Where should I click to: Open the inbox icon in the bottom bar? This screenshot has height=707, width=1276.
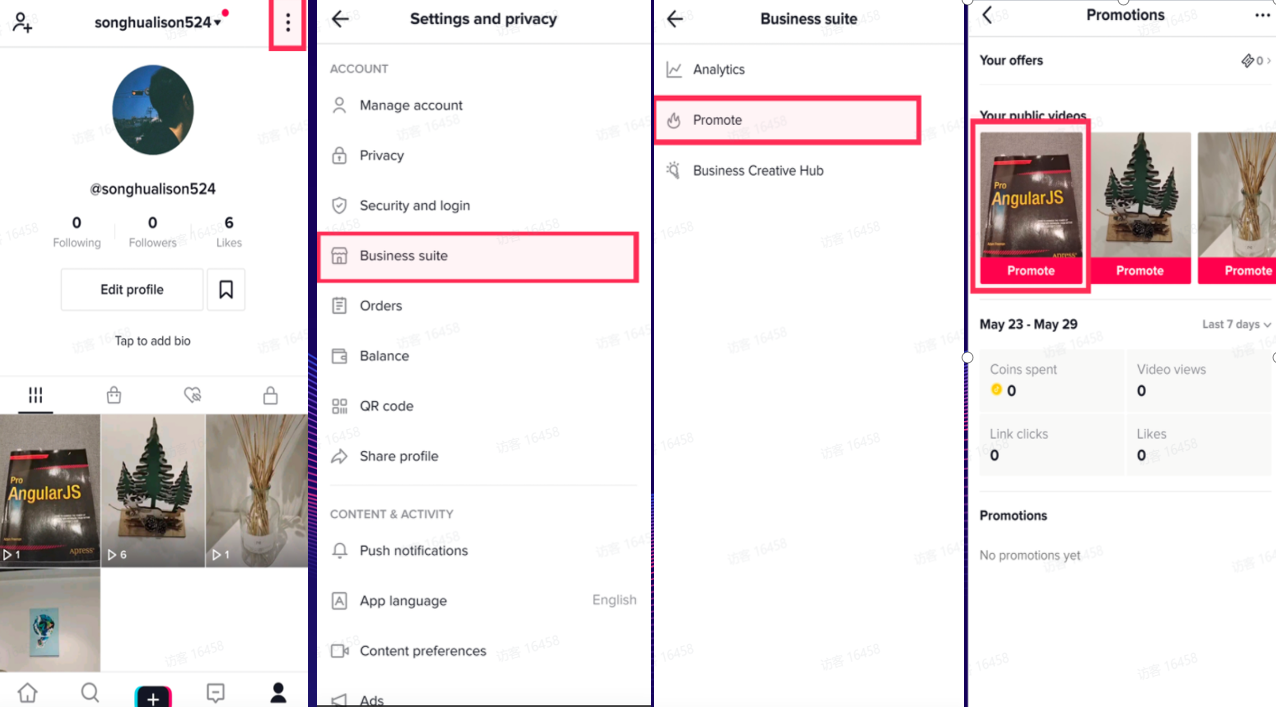click(215, 692)
